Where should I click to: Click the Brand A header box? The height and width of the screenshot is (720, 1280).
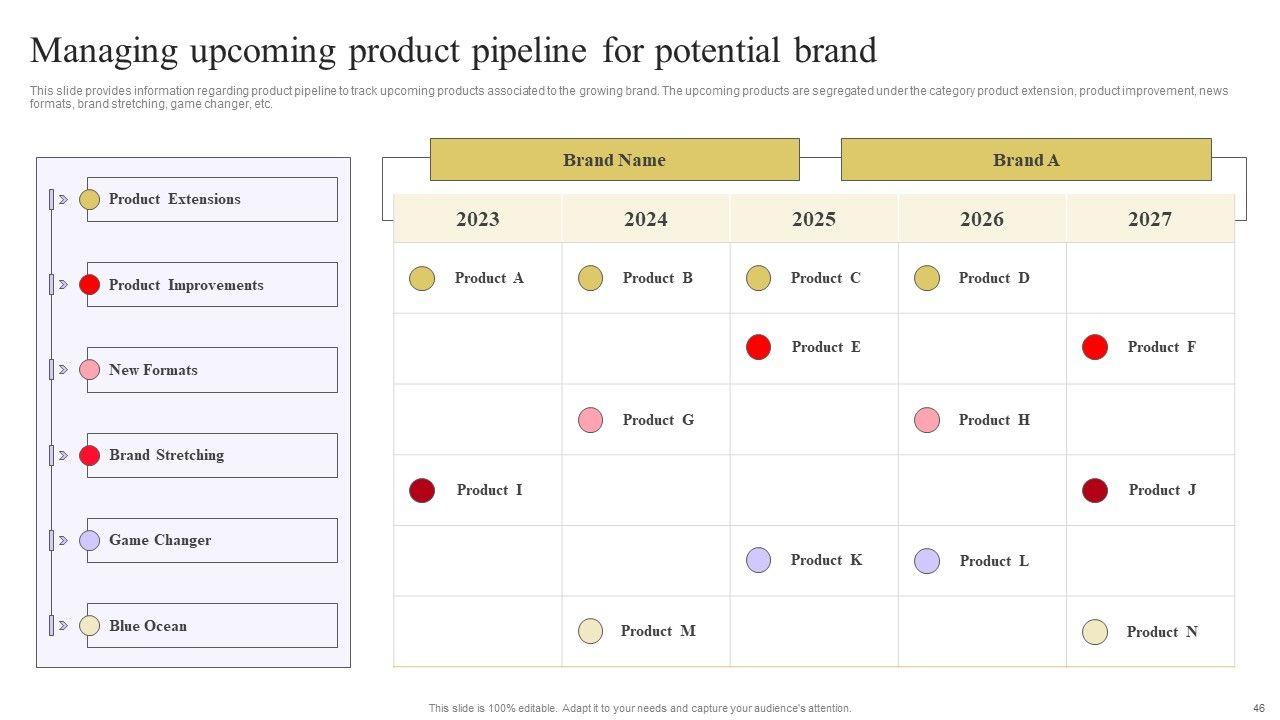point(1026,160)
